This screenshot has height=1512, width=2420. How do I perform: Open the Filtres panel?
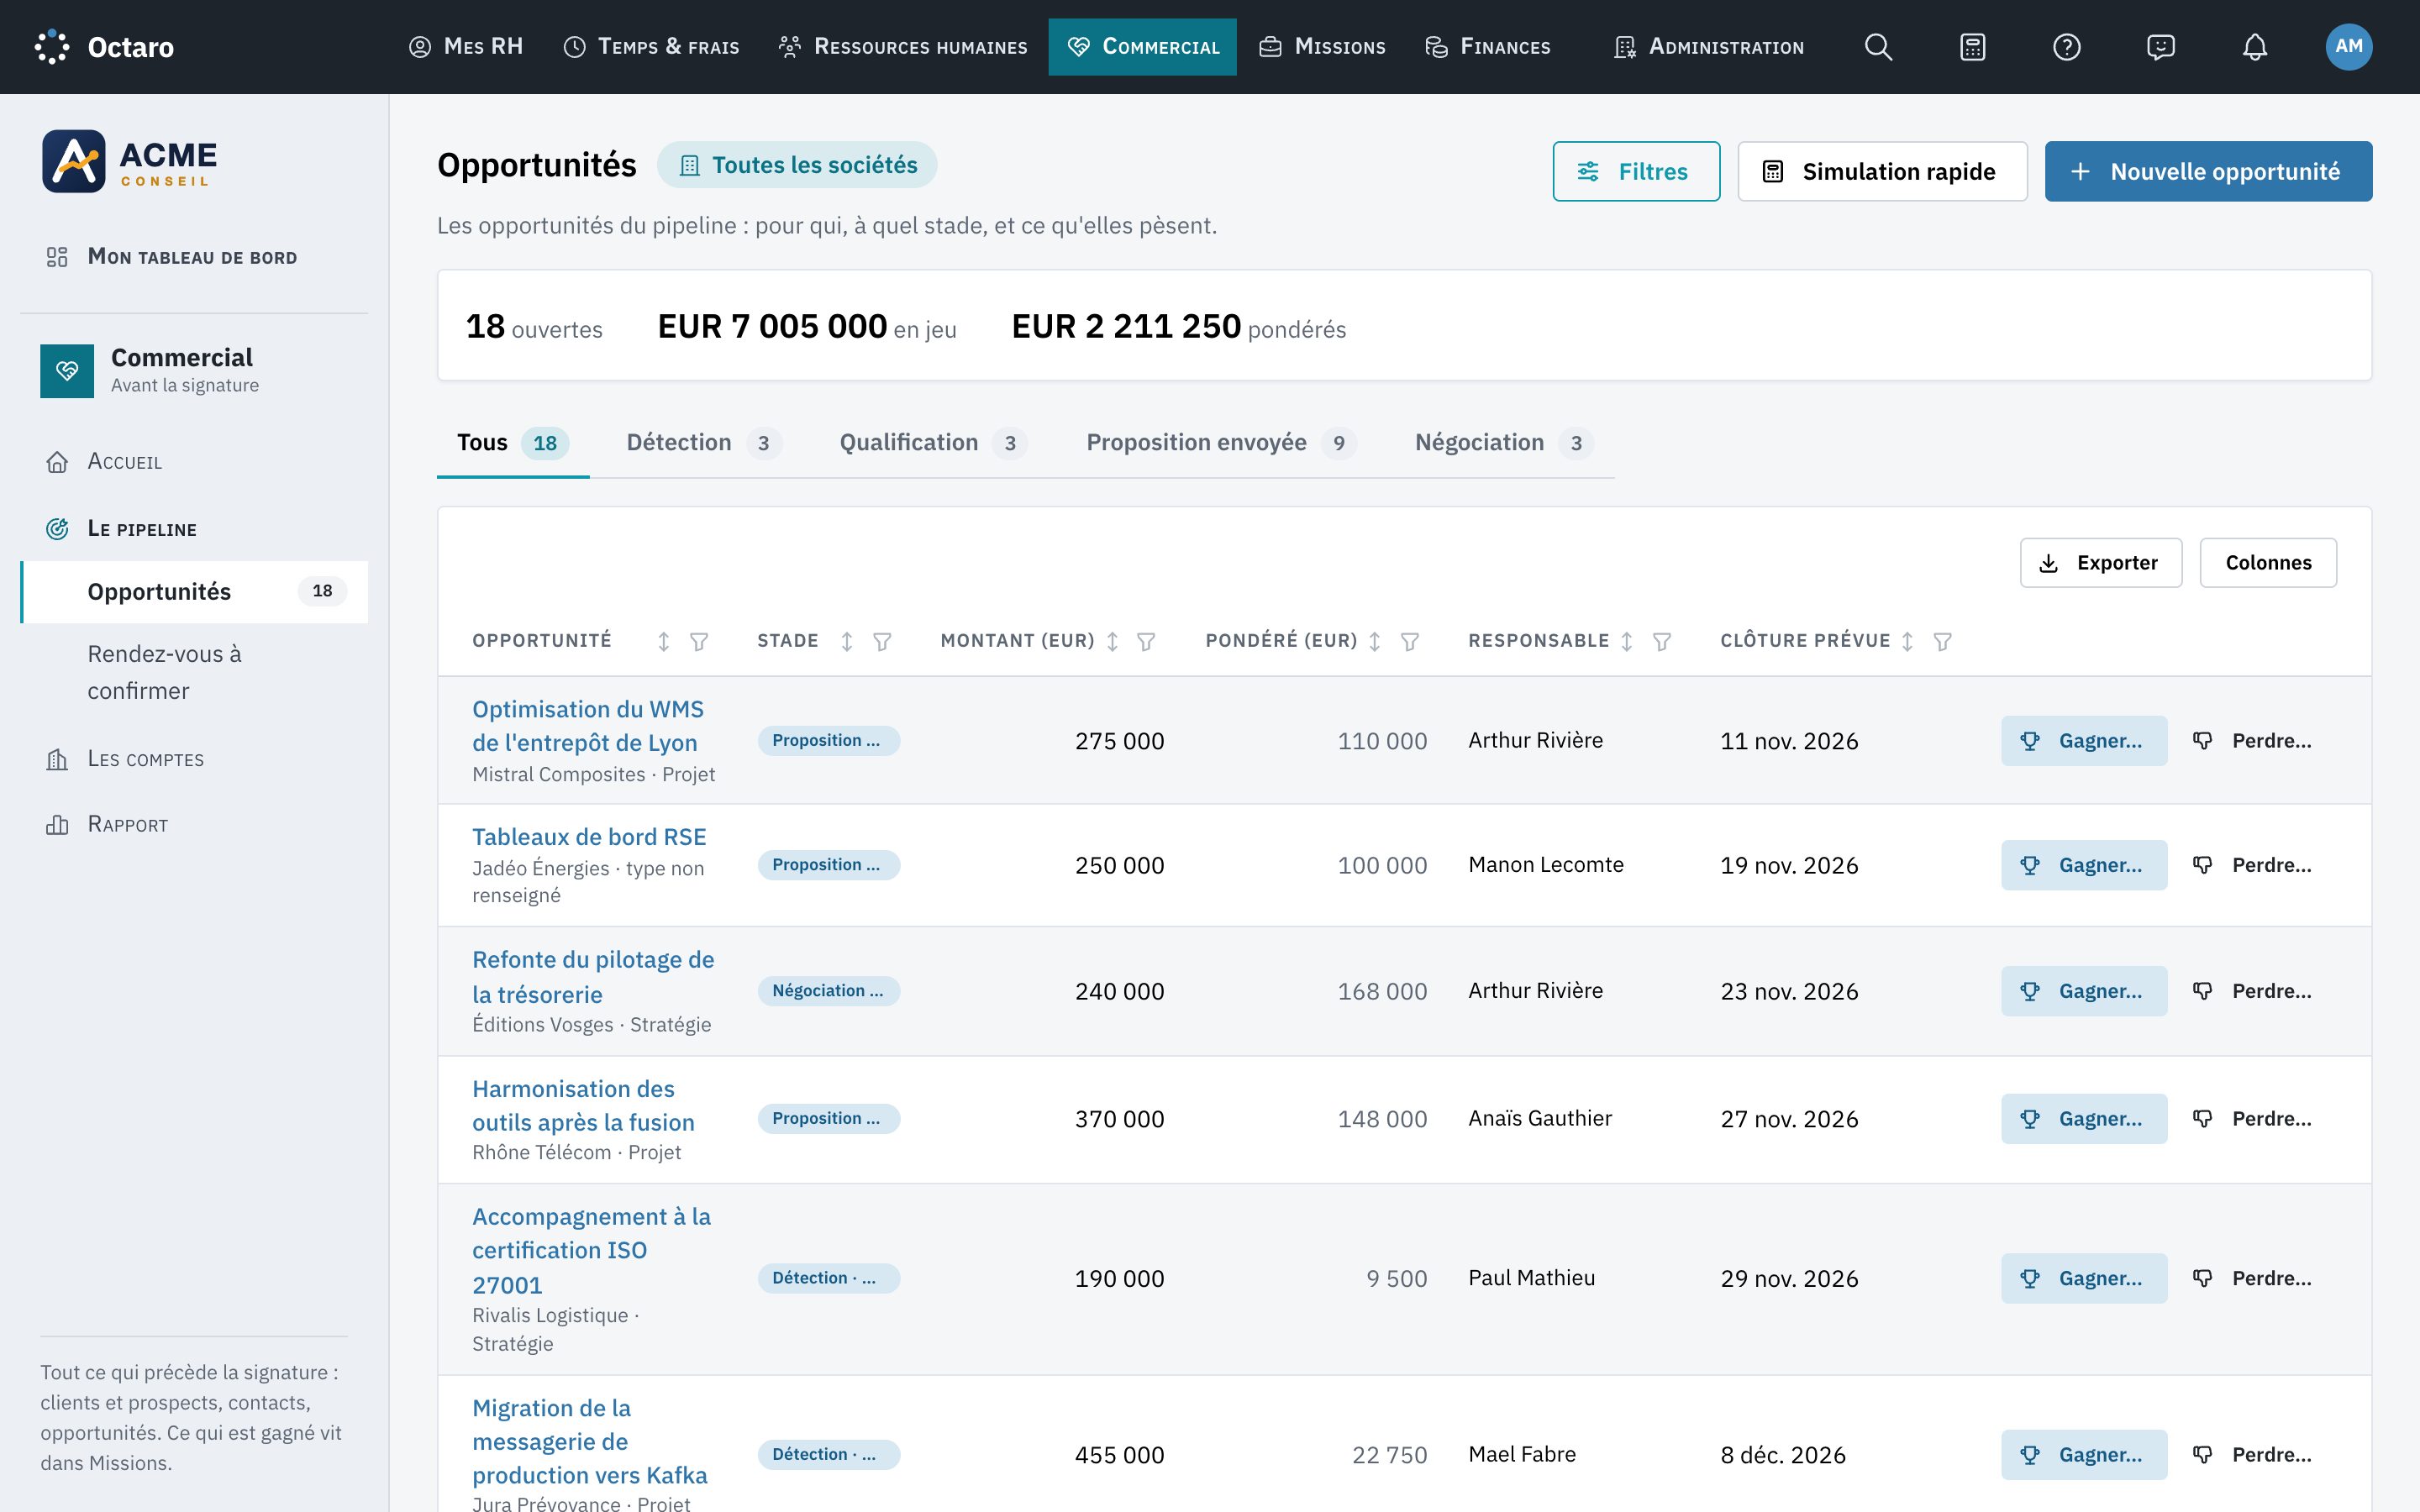tap(1636, 171)
